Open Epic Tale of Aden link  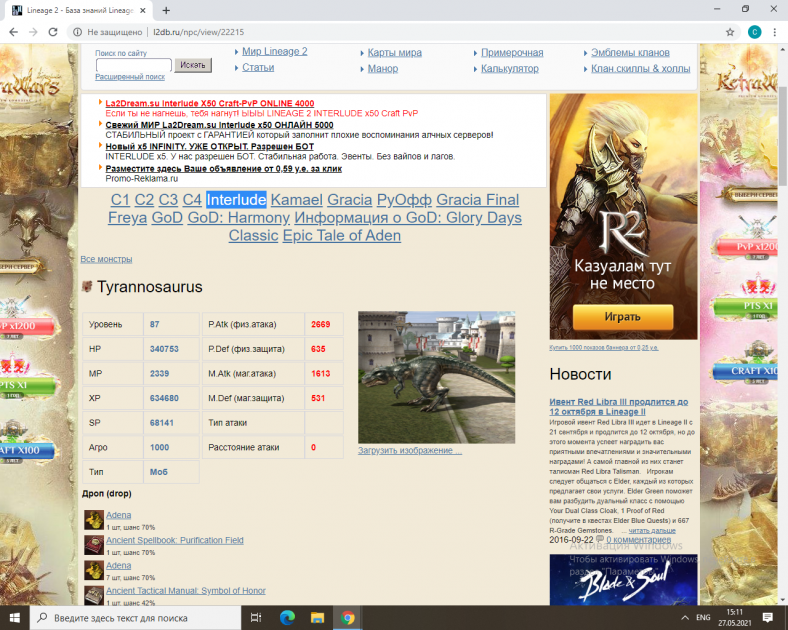[342, 236]
